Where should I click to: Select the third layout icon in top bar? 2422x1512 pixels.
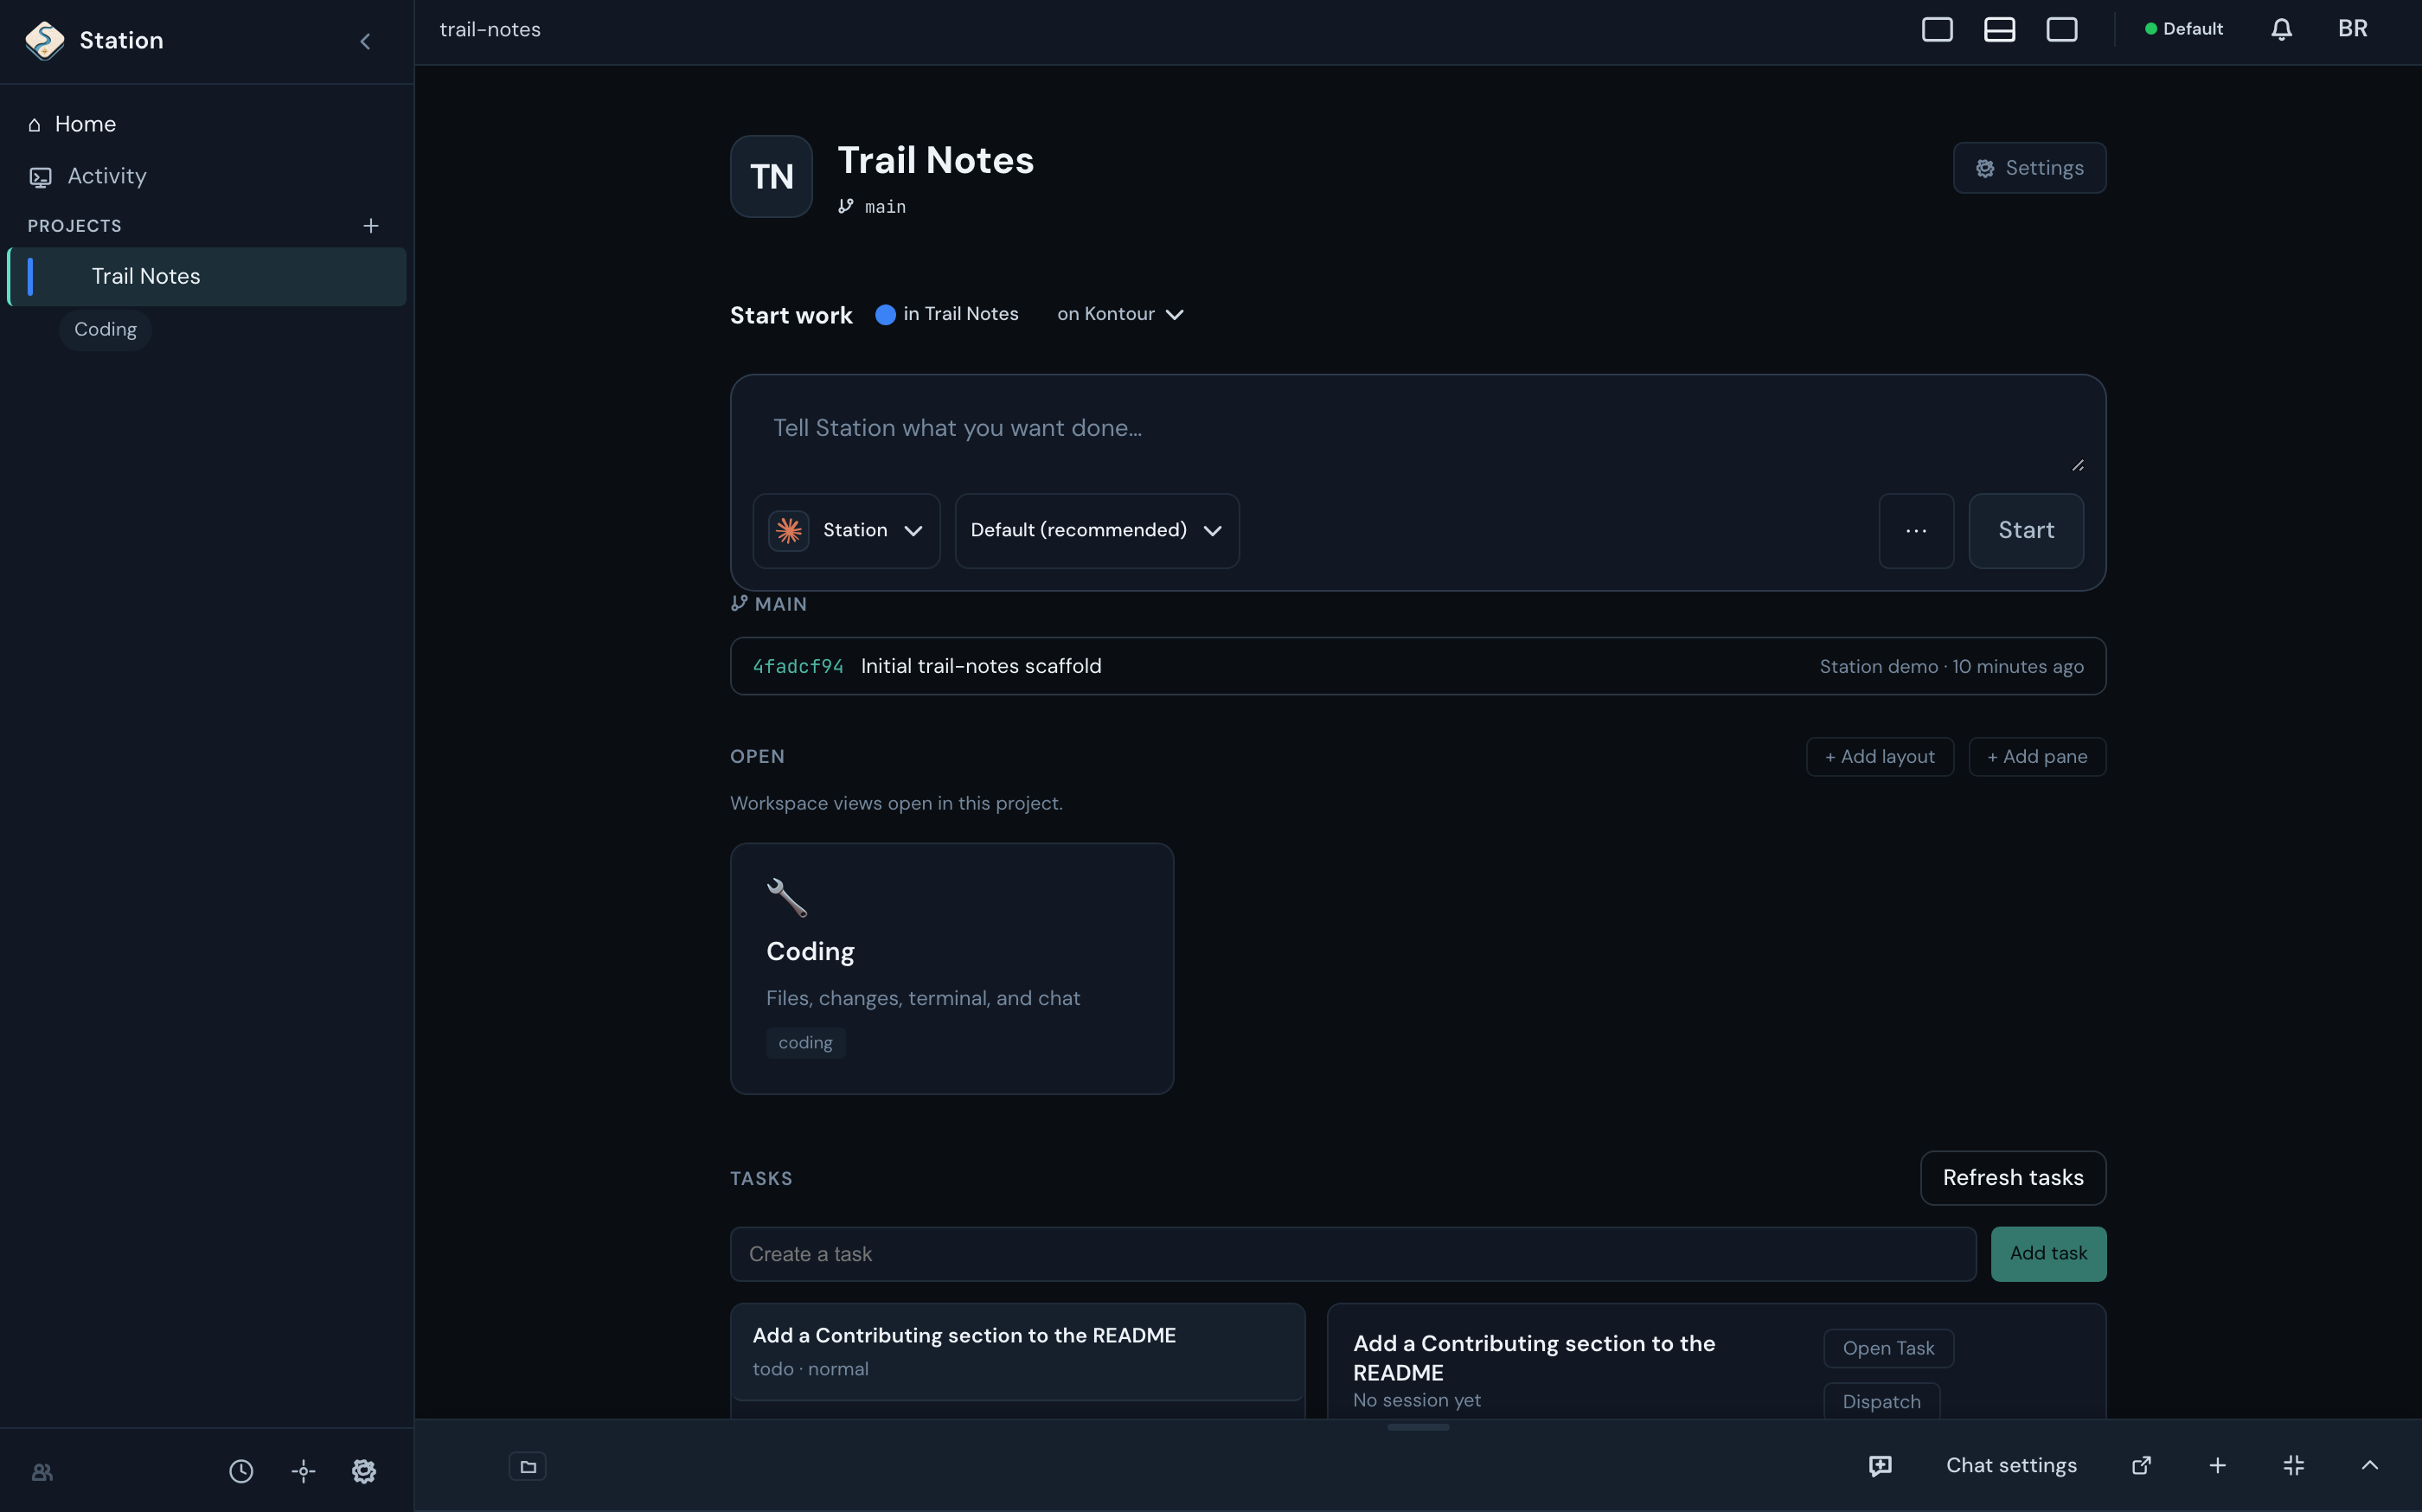[2061, 29]
